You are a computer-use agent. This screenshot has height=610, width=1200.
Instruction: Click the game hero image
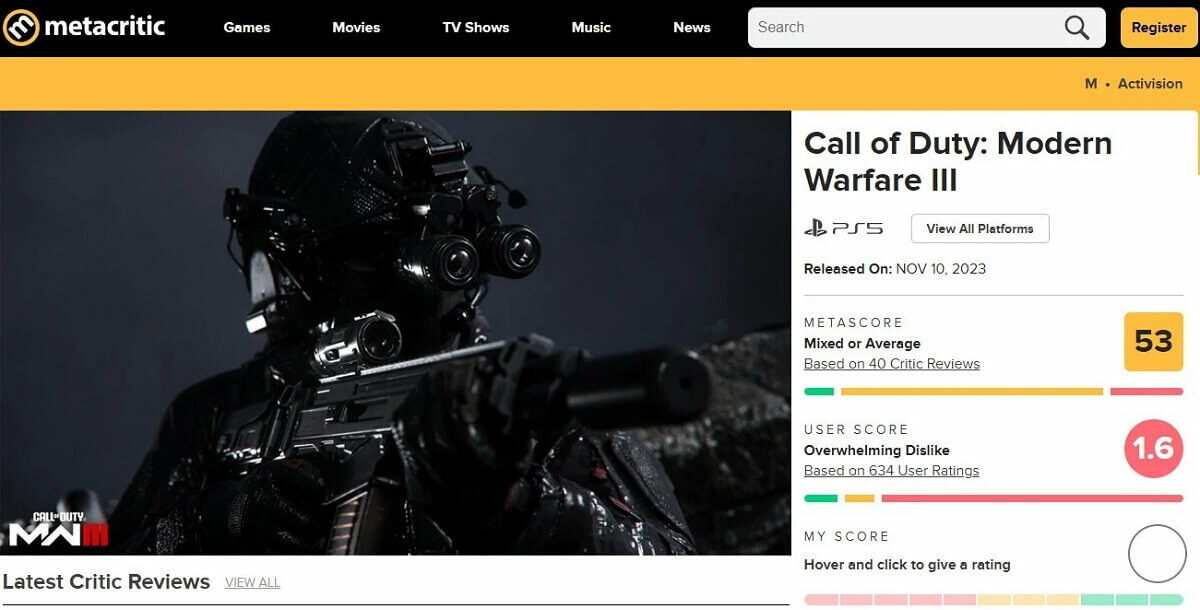[x=395, y=333]
